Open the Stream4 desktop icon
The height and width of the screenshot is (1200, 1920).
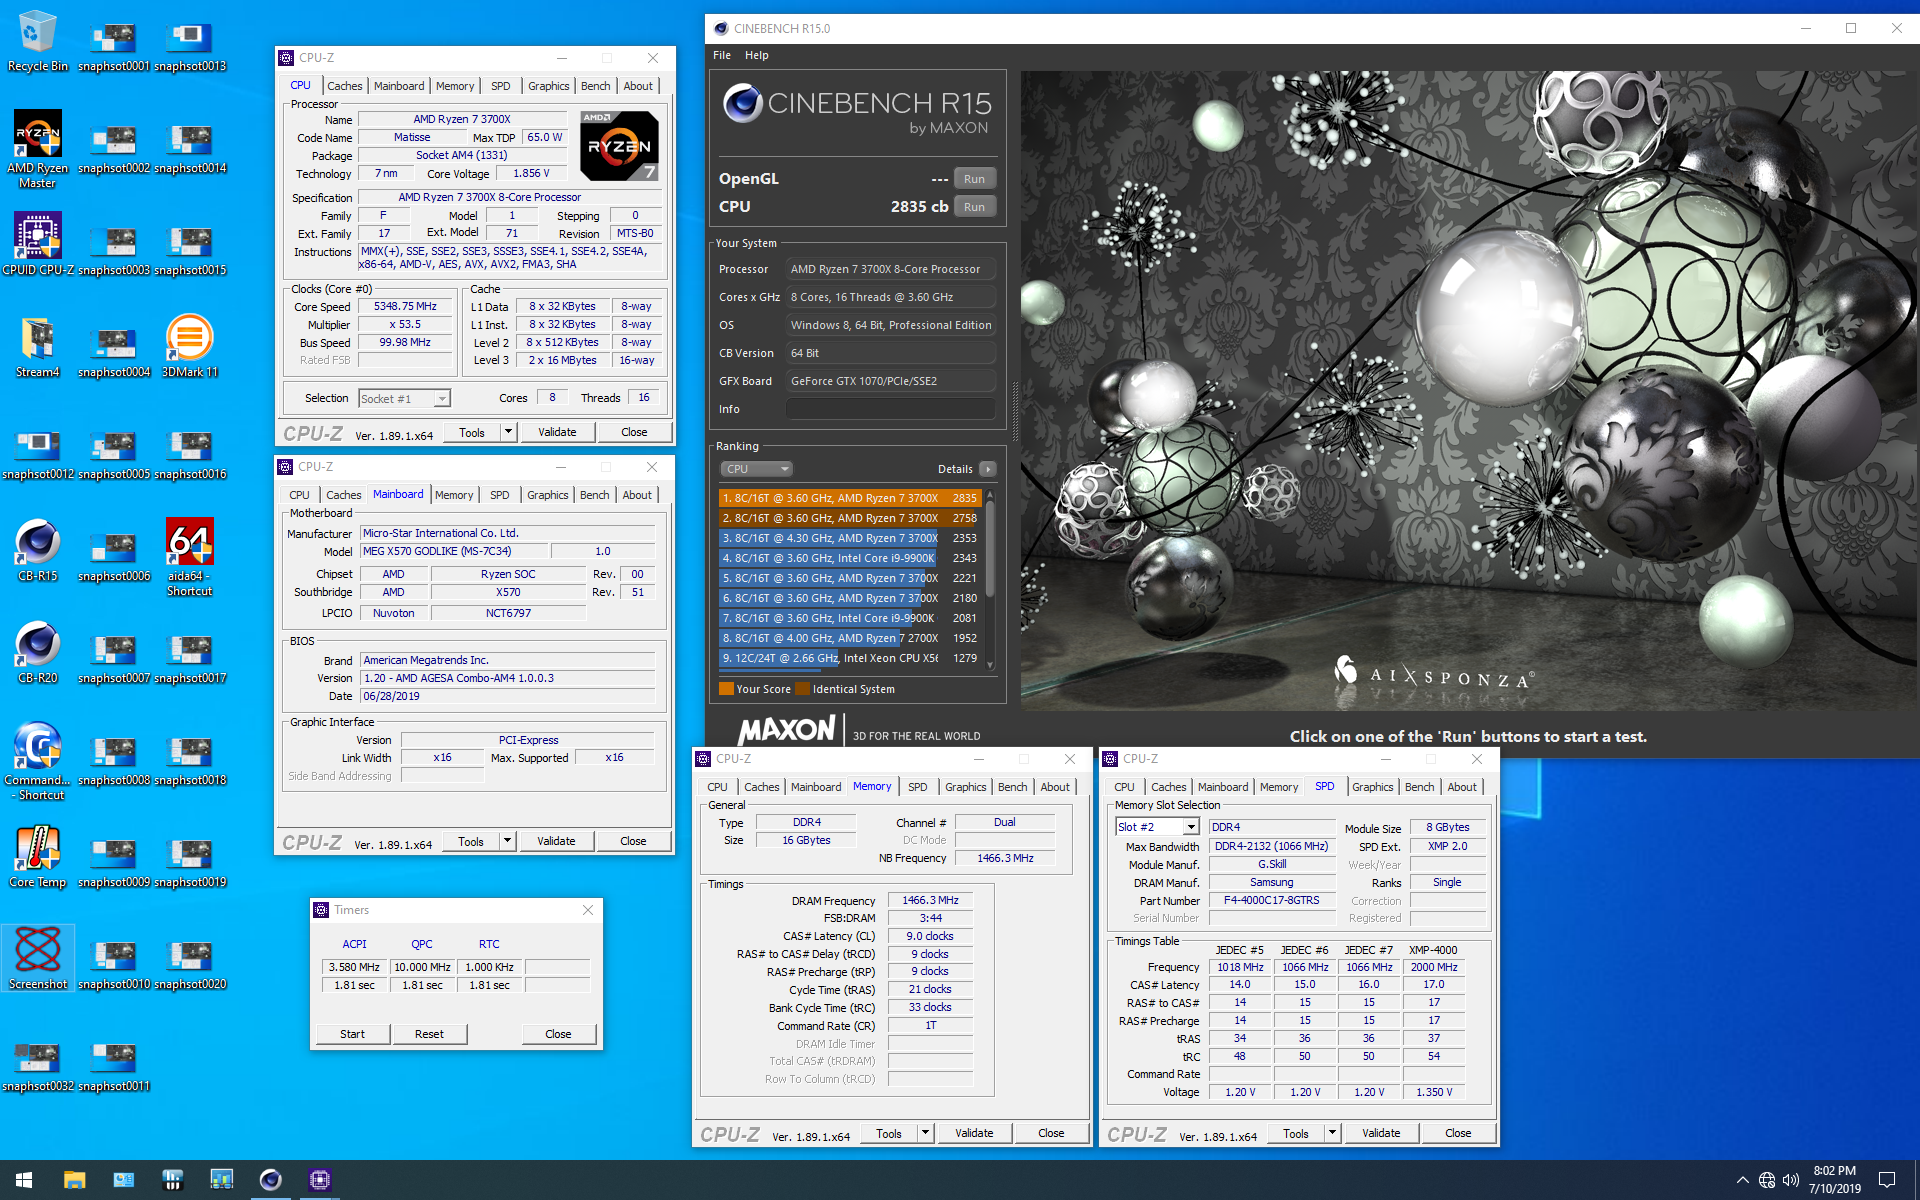tap(38, 347)
